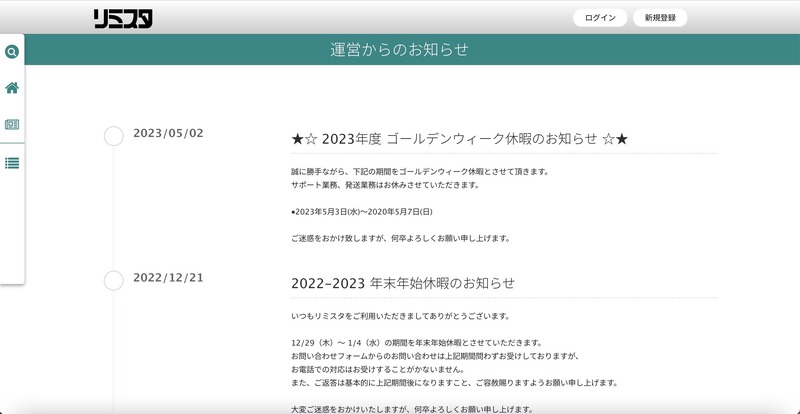Open the newspaper icon in the sidebar

click(12, 125)
